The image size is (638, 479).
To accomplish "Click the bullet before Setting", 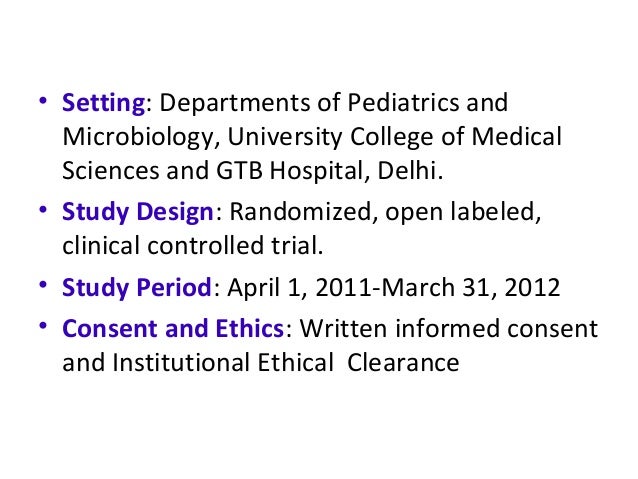I will (x=43, y=100).
